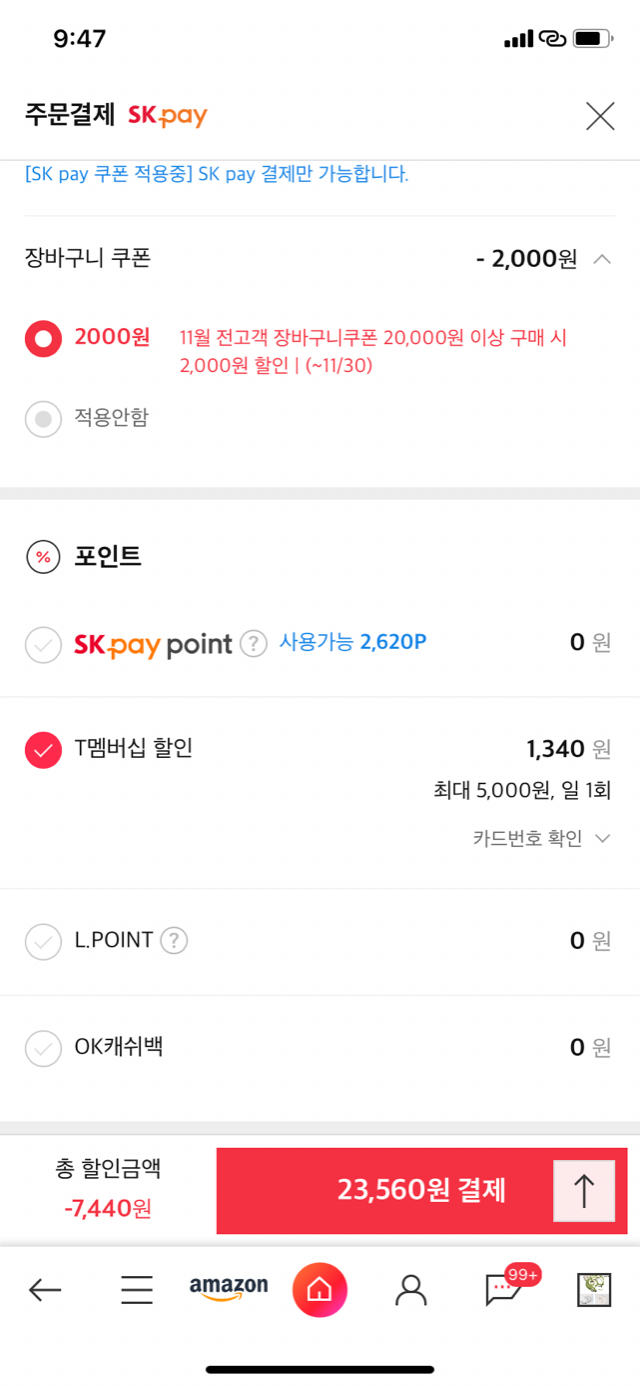Open my profile page icon

(411, 1290)
